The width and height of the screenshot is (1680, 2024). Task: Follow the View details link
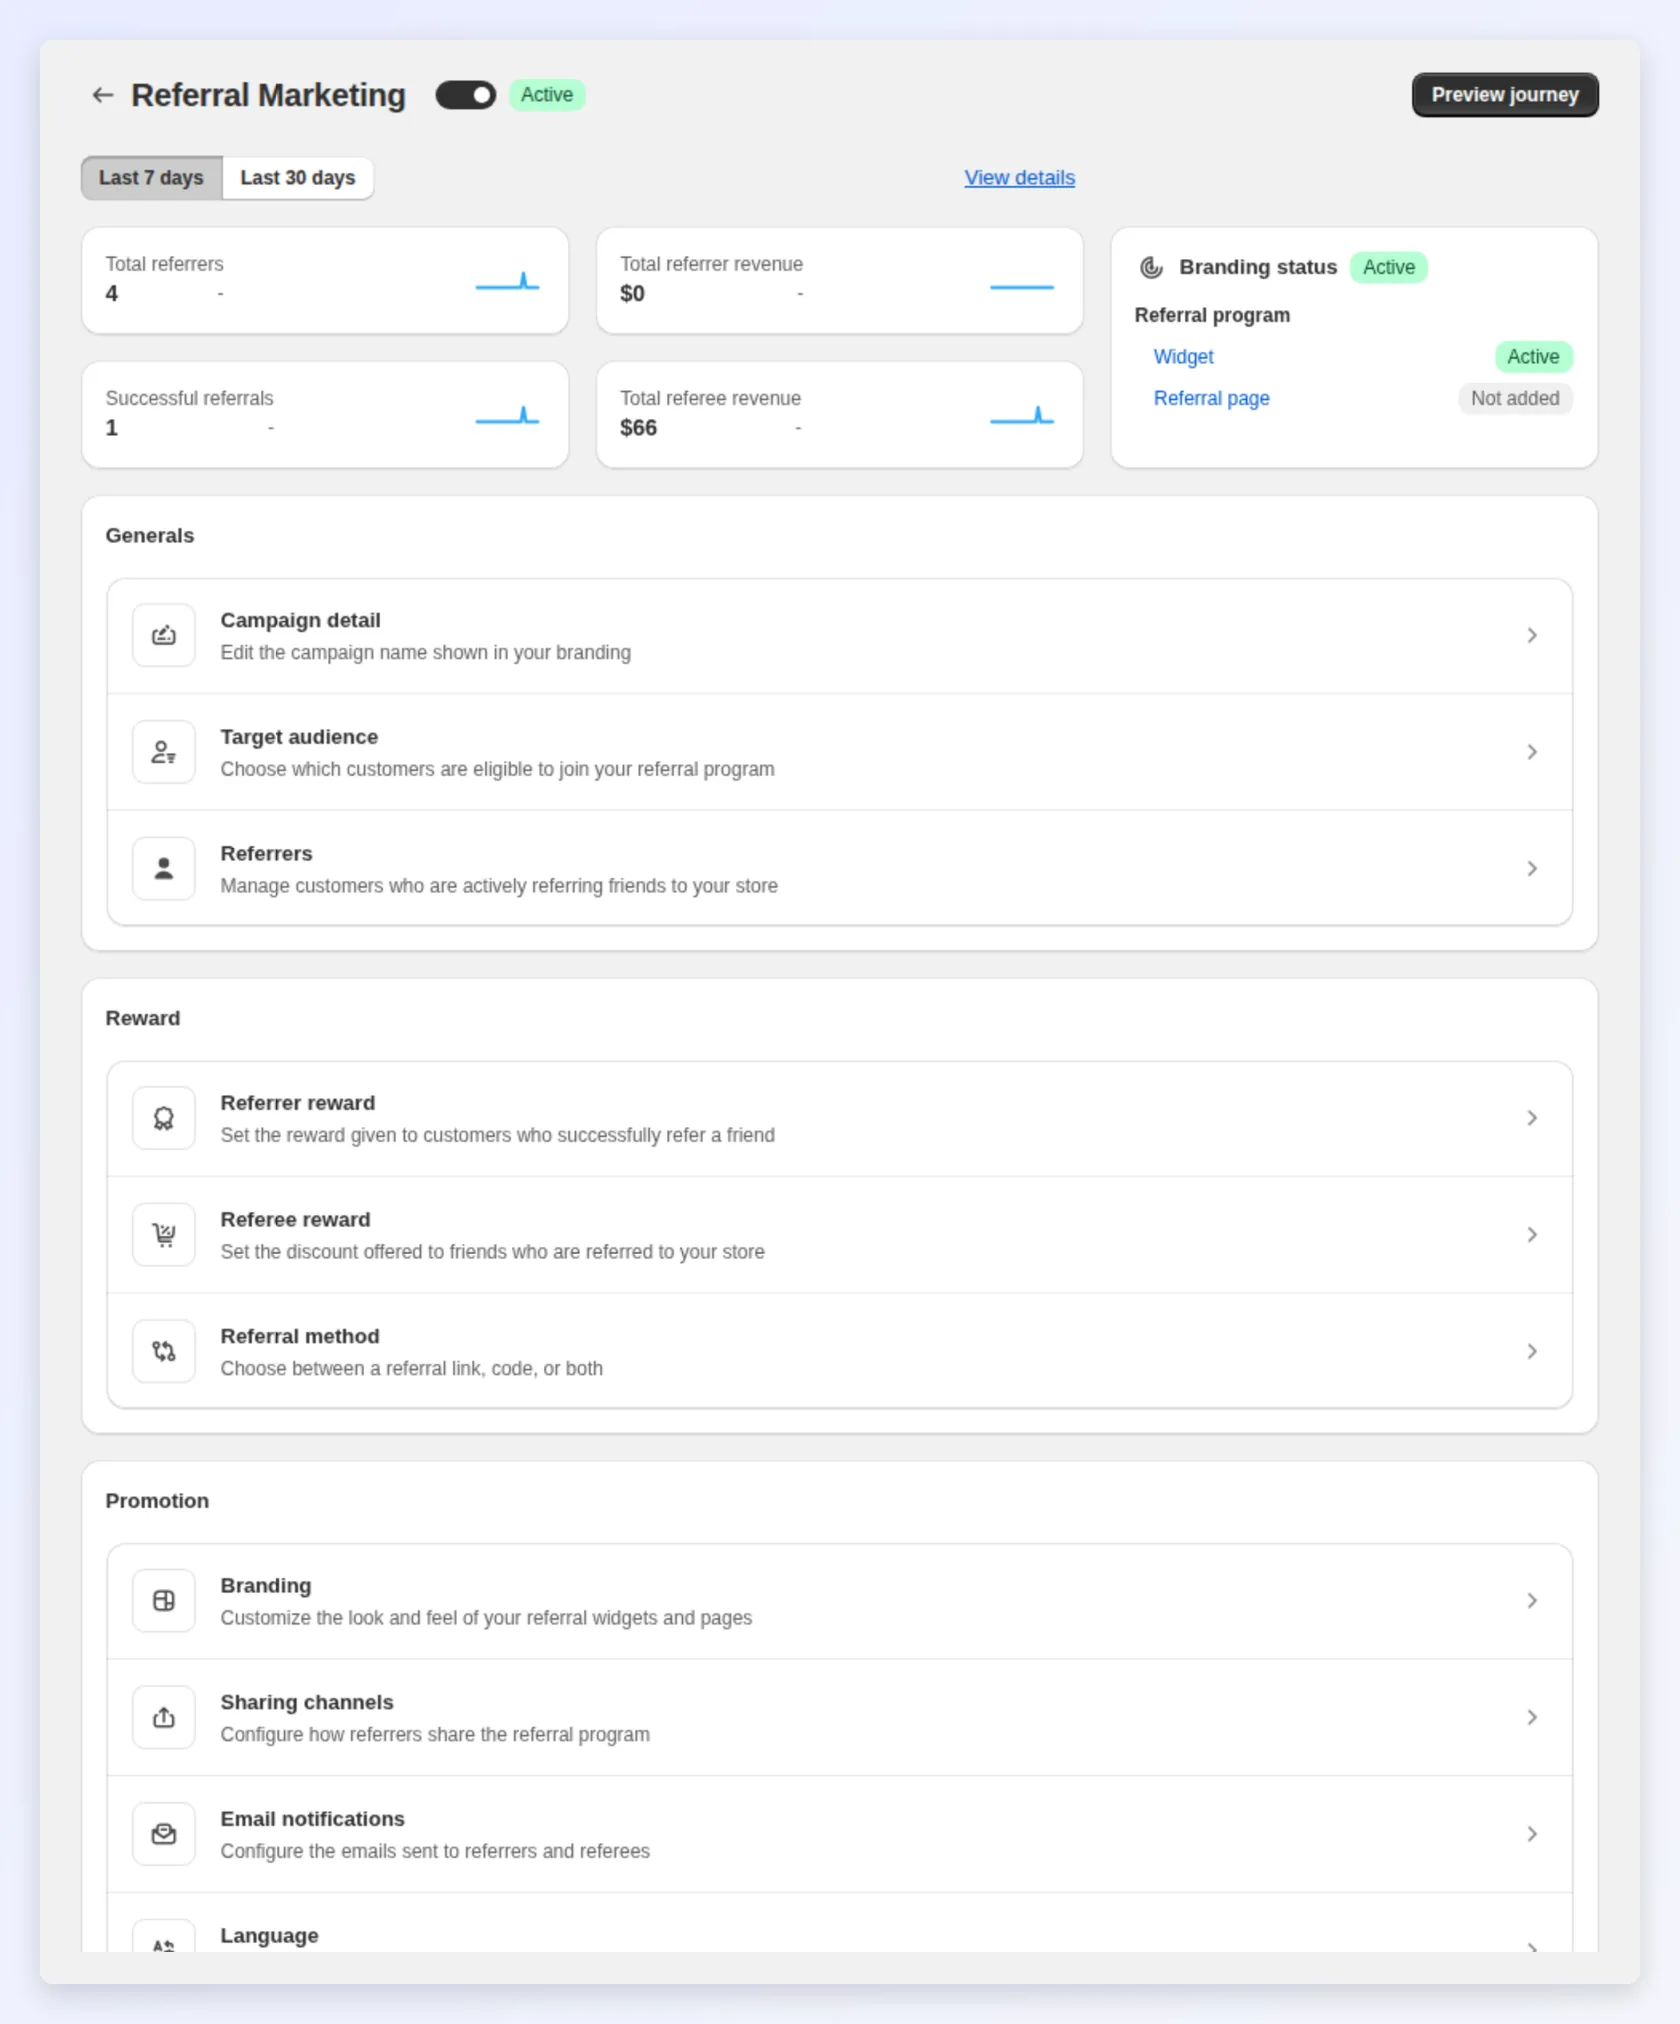1019,178
